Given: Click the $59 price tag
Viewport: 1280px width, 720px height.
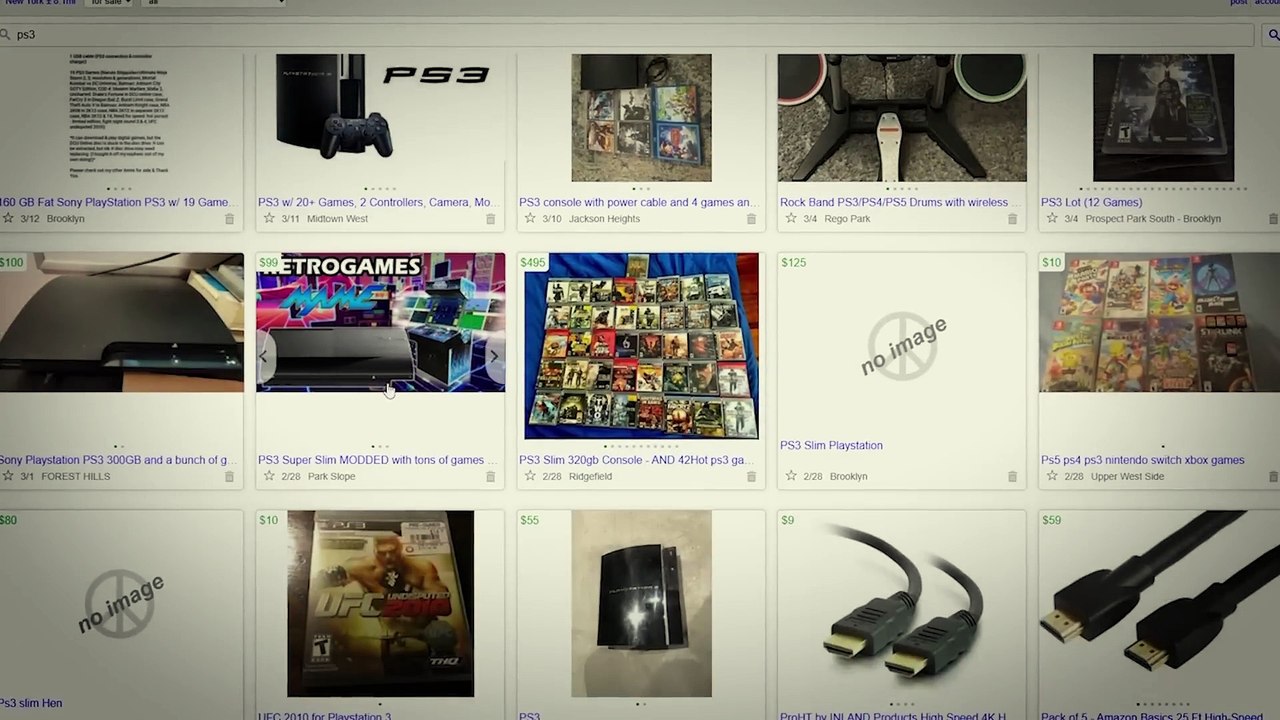Looking at the screenshot, I should 1052,521.
